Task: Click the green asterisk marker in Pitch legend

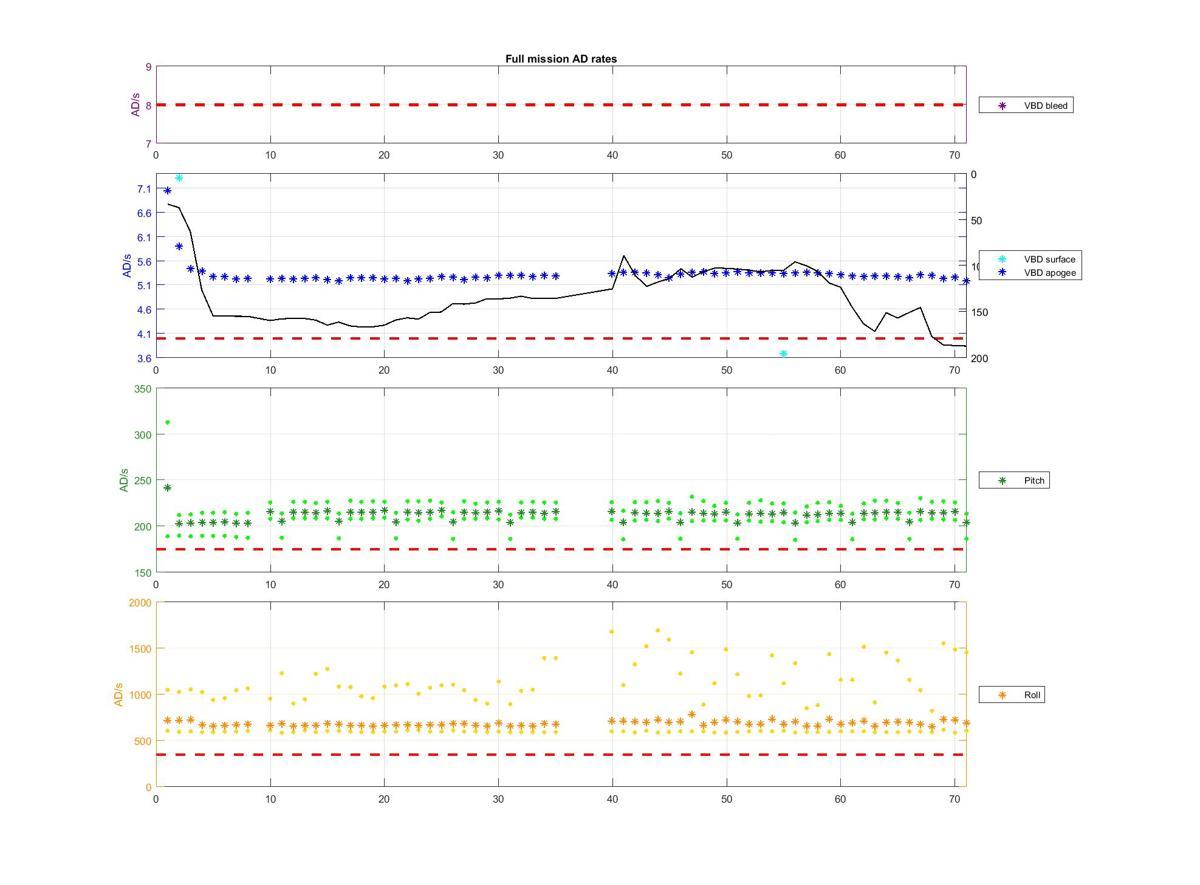Action: [x=1002, y=481]
